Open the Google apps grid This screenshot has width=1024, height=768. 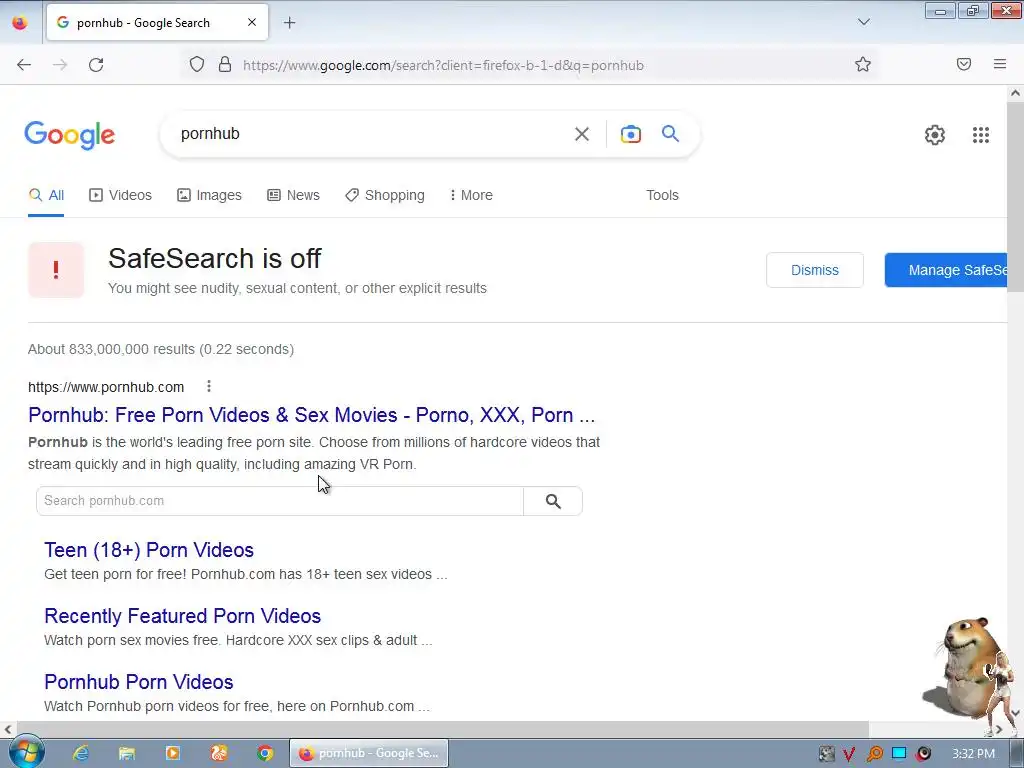coord(980,135)
